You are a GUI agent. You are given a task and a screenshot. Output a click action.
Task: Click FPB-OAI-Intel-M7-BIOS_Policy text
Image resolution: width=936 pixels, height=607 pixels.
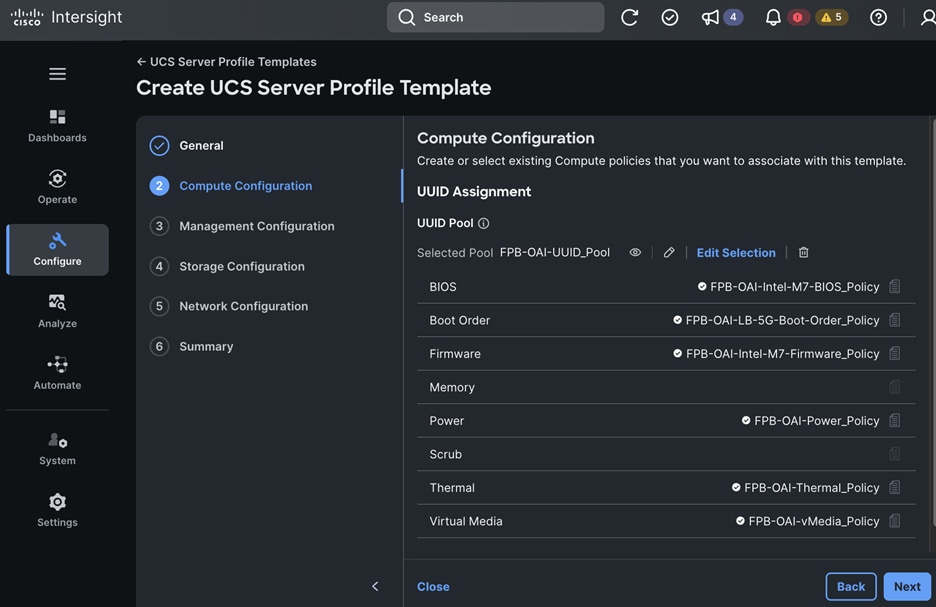click(x=795, y=287)
